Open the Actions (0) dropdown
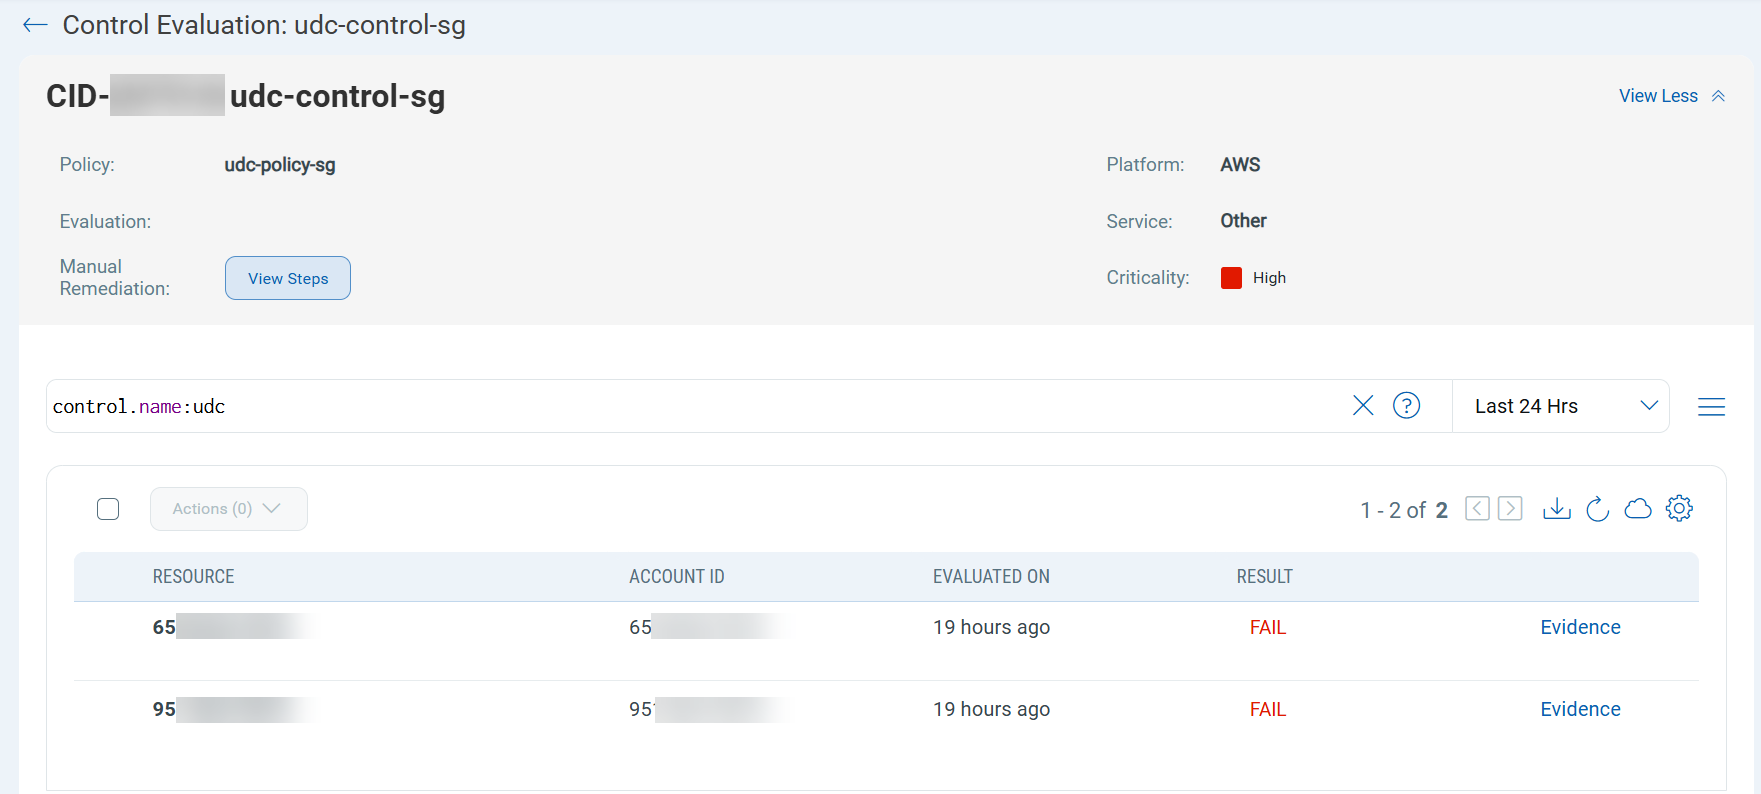 pos(229,509)
